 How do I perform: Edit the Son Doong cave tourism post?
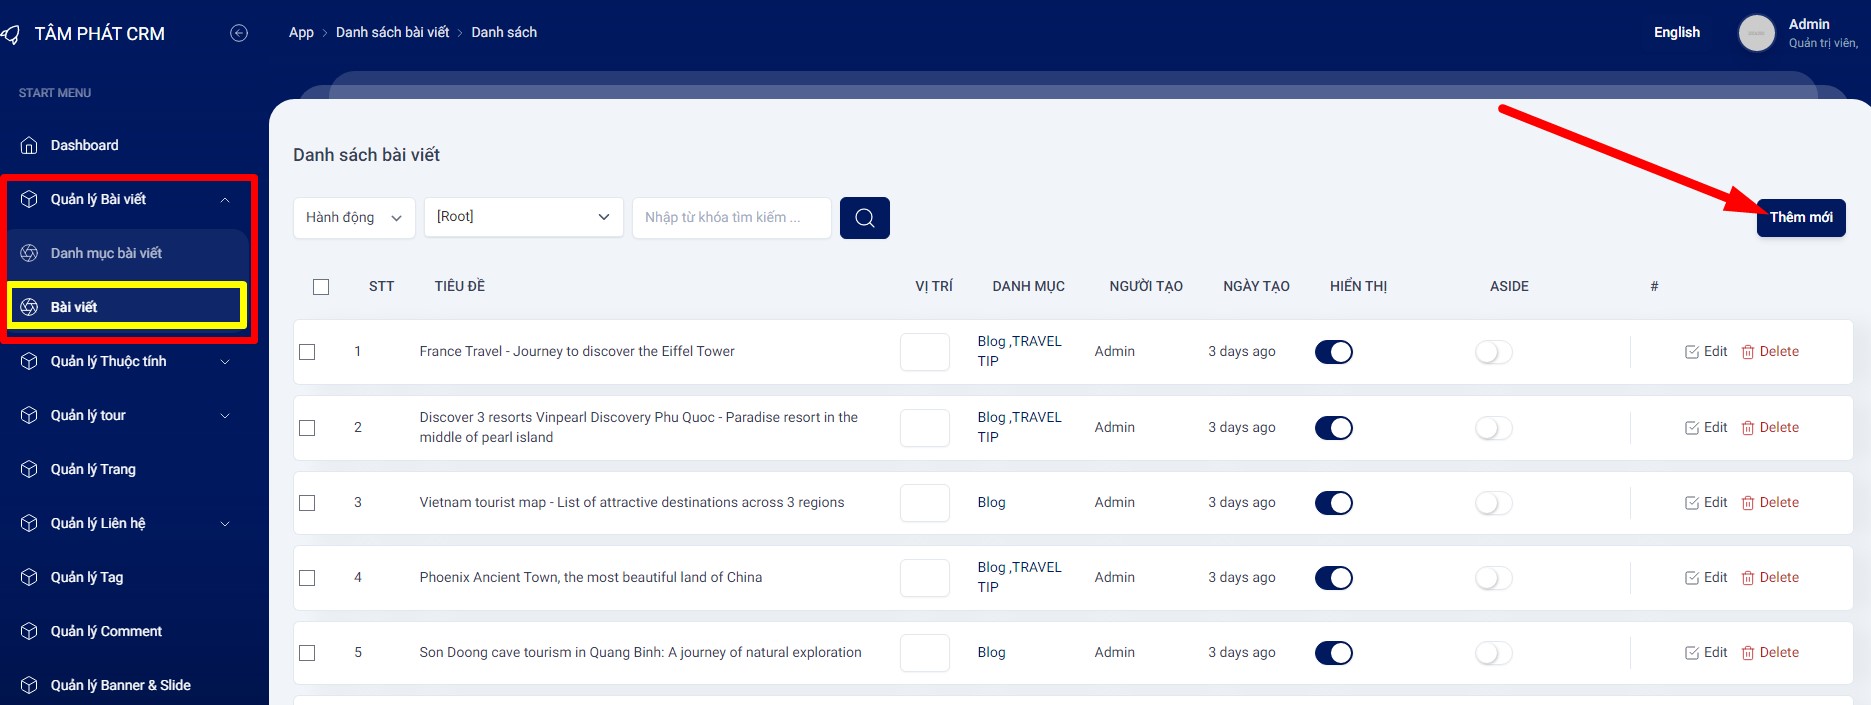pos(1706,653)
